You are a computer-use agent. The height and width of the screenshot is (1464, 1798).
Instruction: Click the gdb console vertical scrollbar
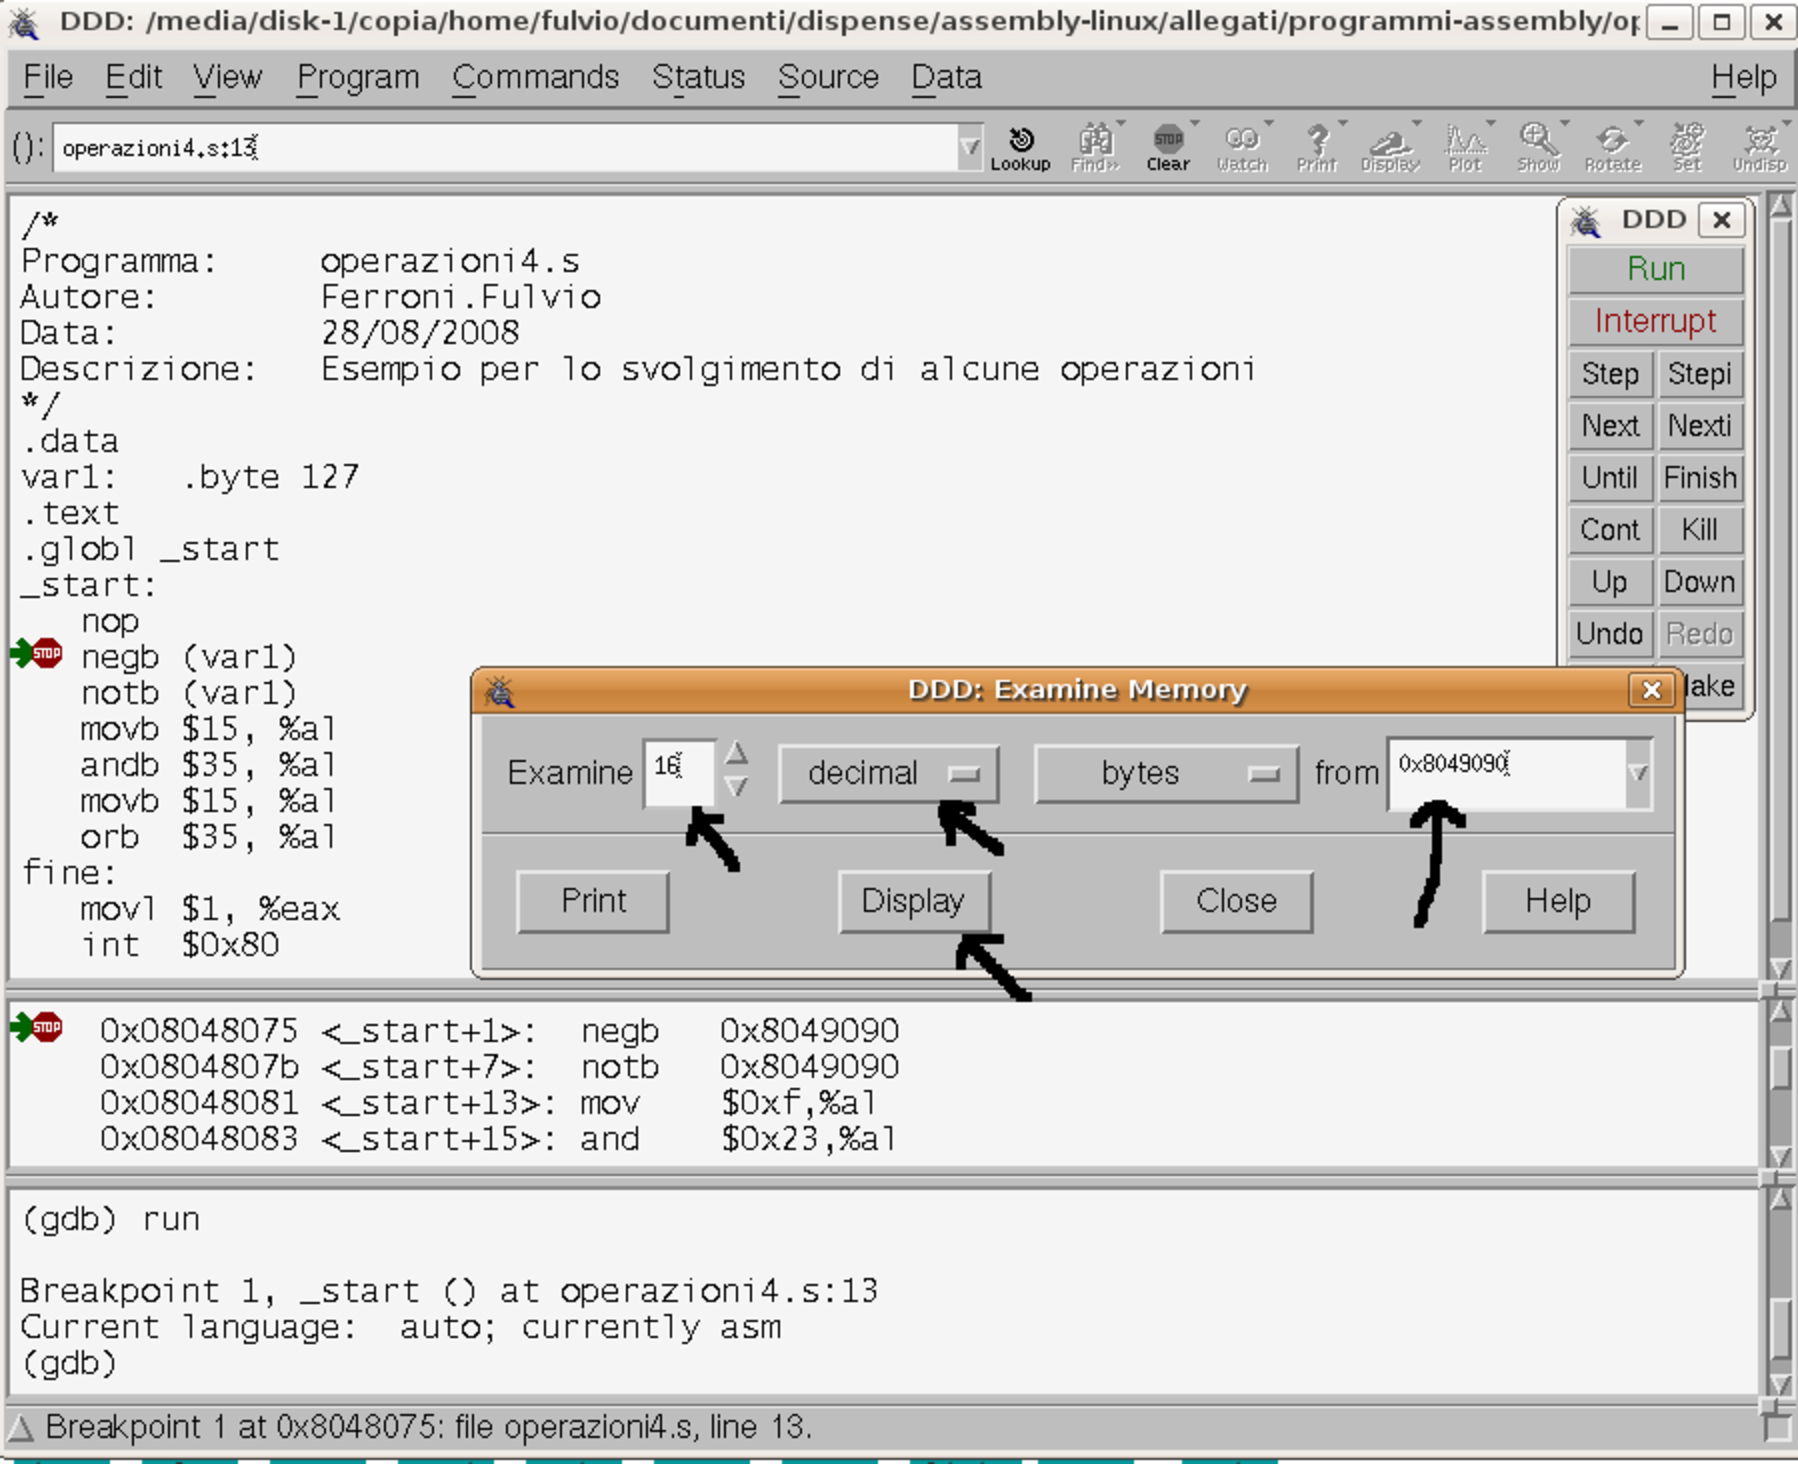[1779, 1292]
